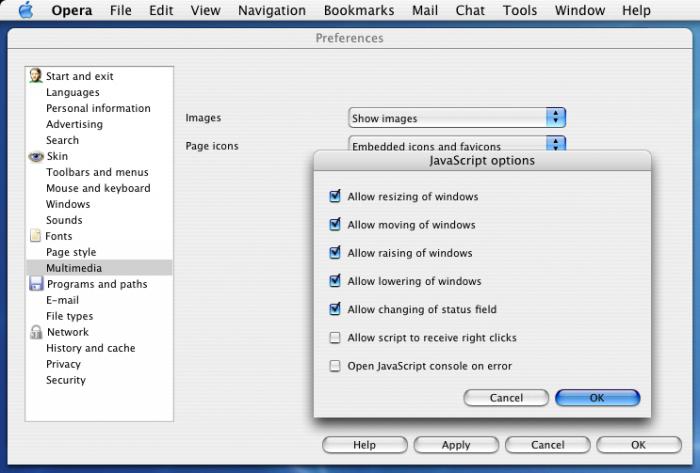
Task: Click the eye icon beside Skin
Action: (x=36, y=157)
